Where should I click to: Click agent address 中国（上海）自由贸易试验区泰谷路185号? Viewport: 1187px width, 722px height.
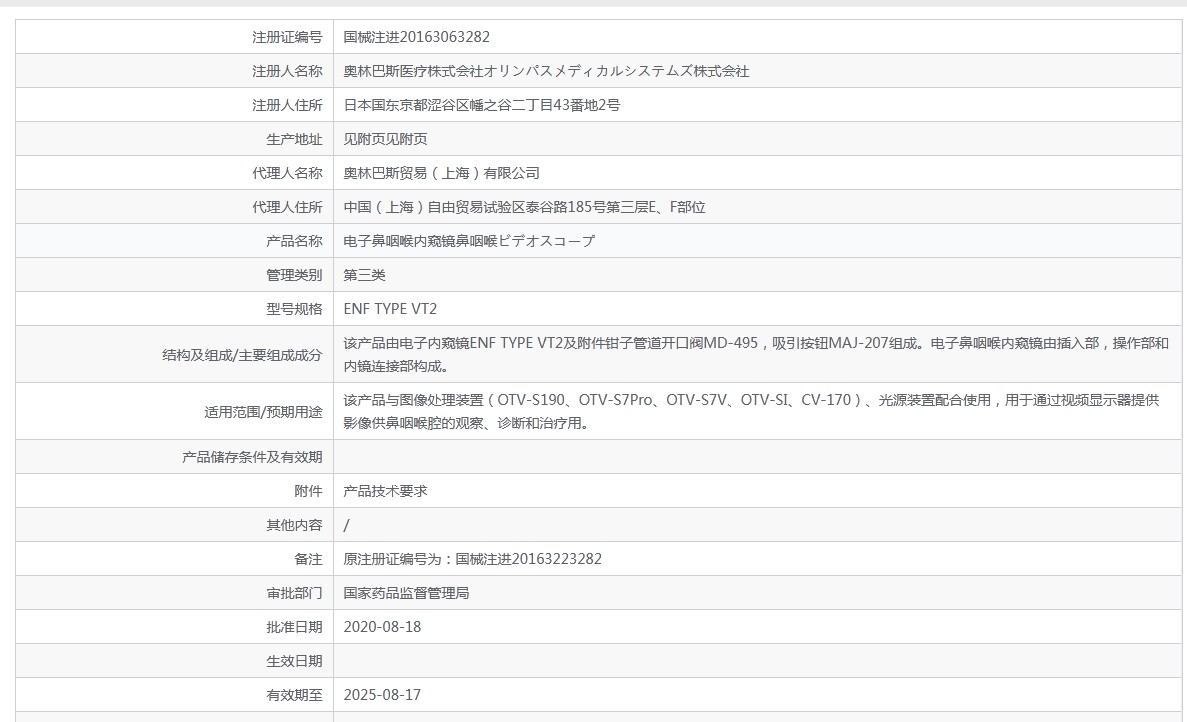[524, 207]
